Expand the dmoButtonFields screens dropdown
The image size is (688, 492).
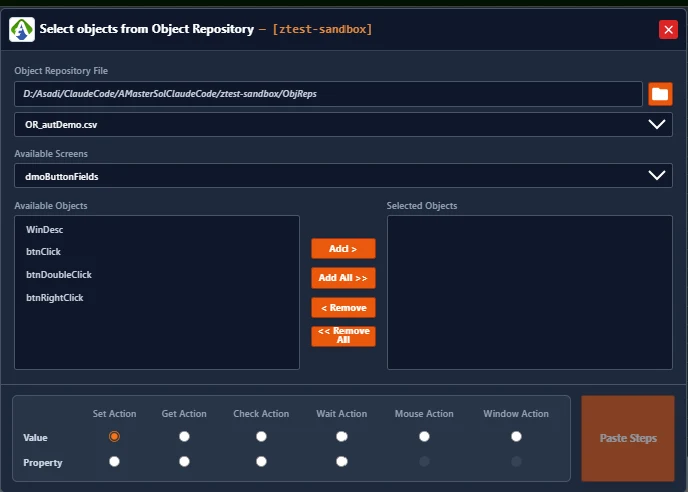[343, 176]
